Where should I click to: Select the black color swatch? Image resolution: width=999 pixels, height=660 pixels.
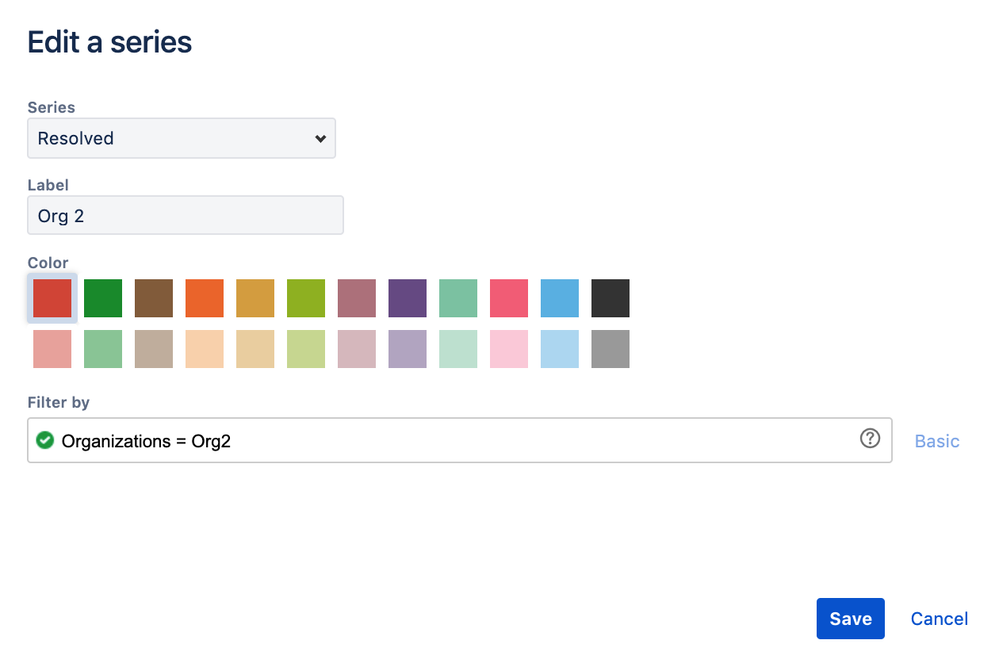(610, 298)
